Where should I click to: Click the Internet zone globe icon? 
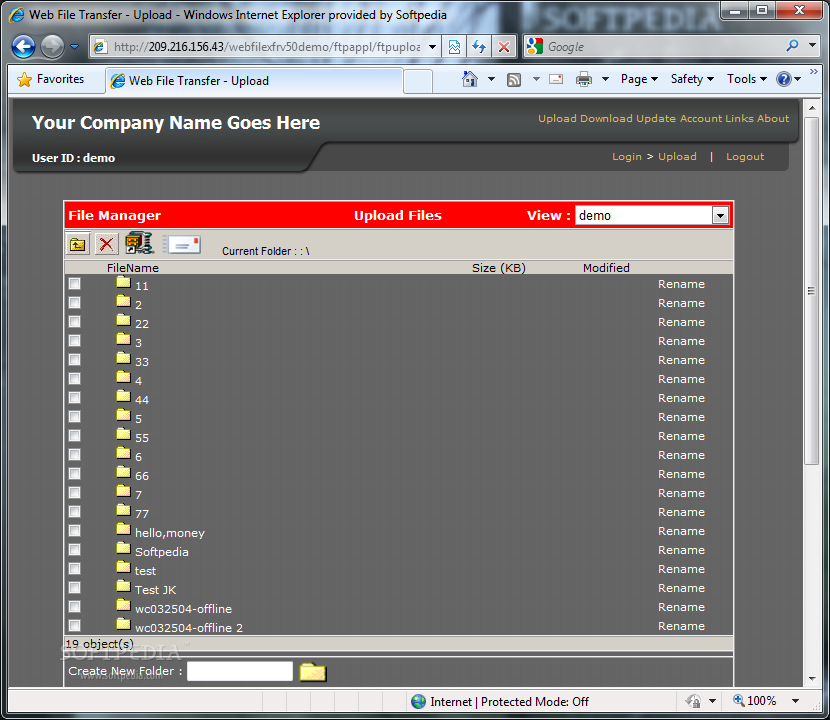point(418,701)
